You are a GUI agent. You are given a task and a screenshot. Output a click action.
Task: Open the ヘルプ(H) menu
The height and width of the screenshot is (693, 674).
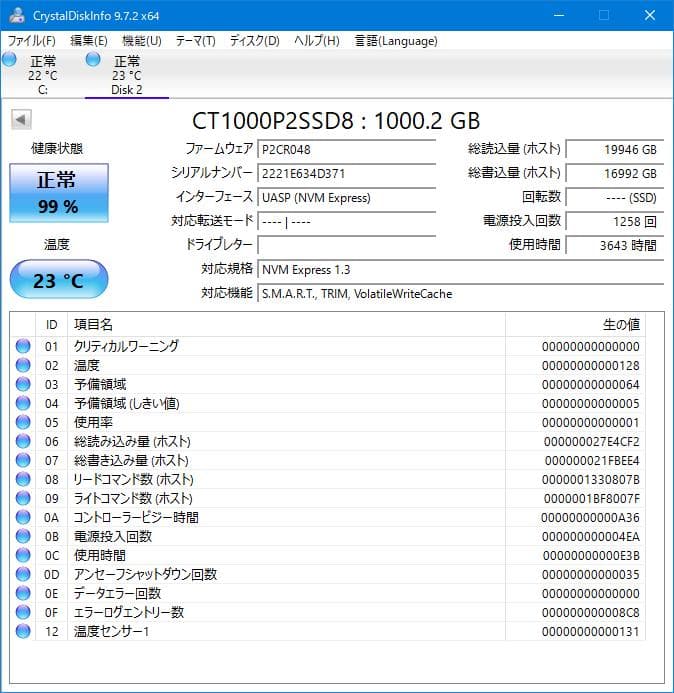[317, 41]
